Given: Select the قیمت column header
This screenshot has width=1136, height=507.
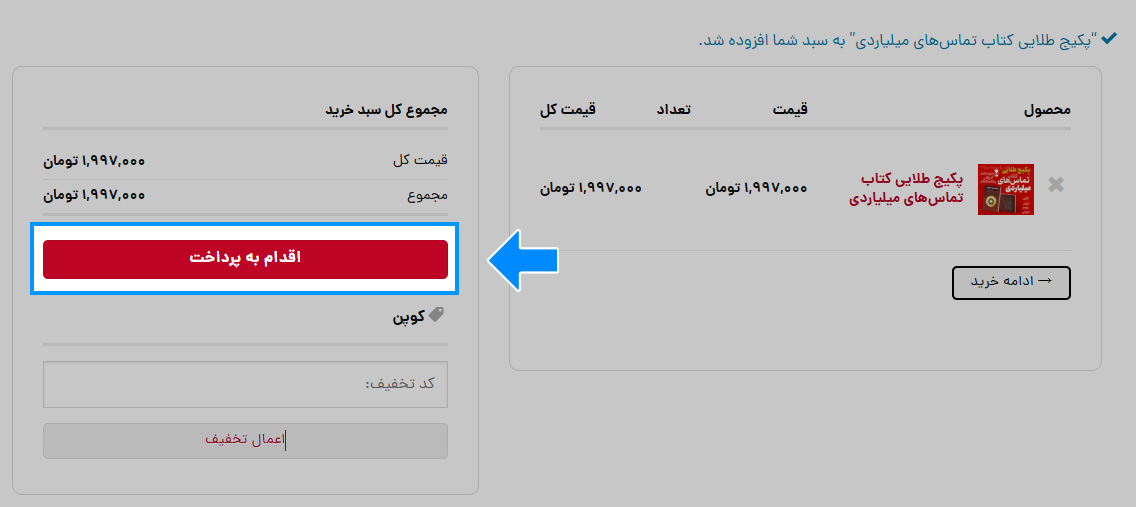Looking at the screenshot, I should click(x=790, y=109).
